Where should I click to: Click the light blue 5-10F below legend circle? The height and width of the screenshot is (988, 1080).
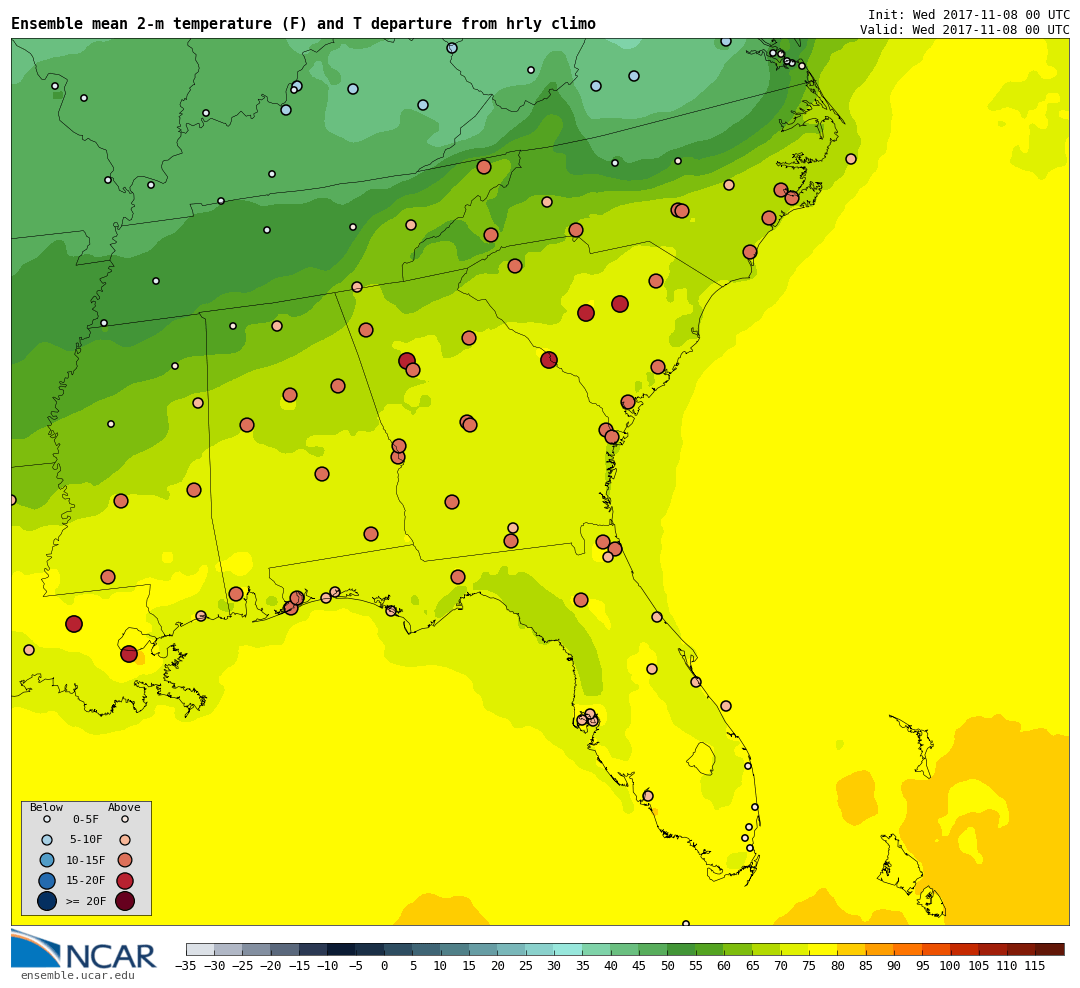[47, 840]
